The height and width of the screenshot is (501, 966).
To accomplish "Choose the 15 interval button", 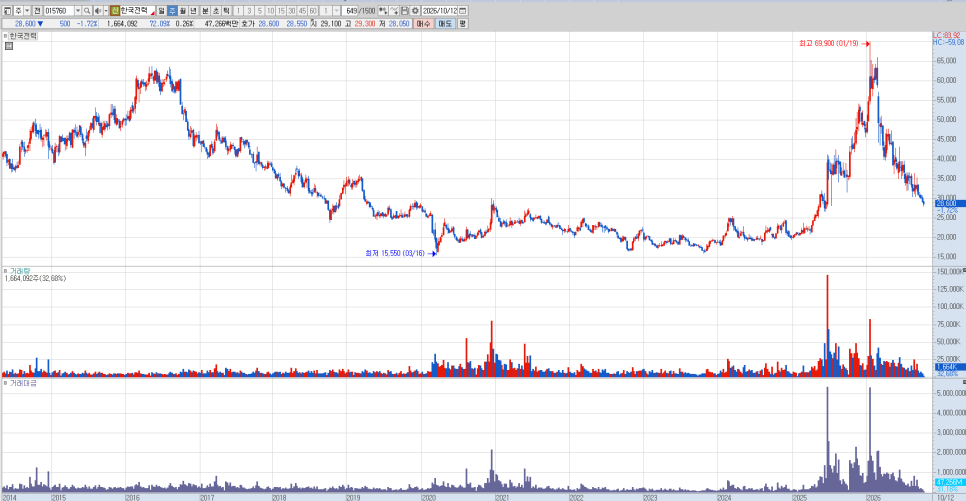I will pyautogui.click(x=281, y=11).
